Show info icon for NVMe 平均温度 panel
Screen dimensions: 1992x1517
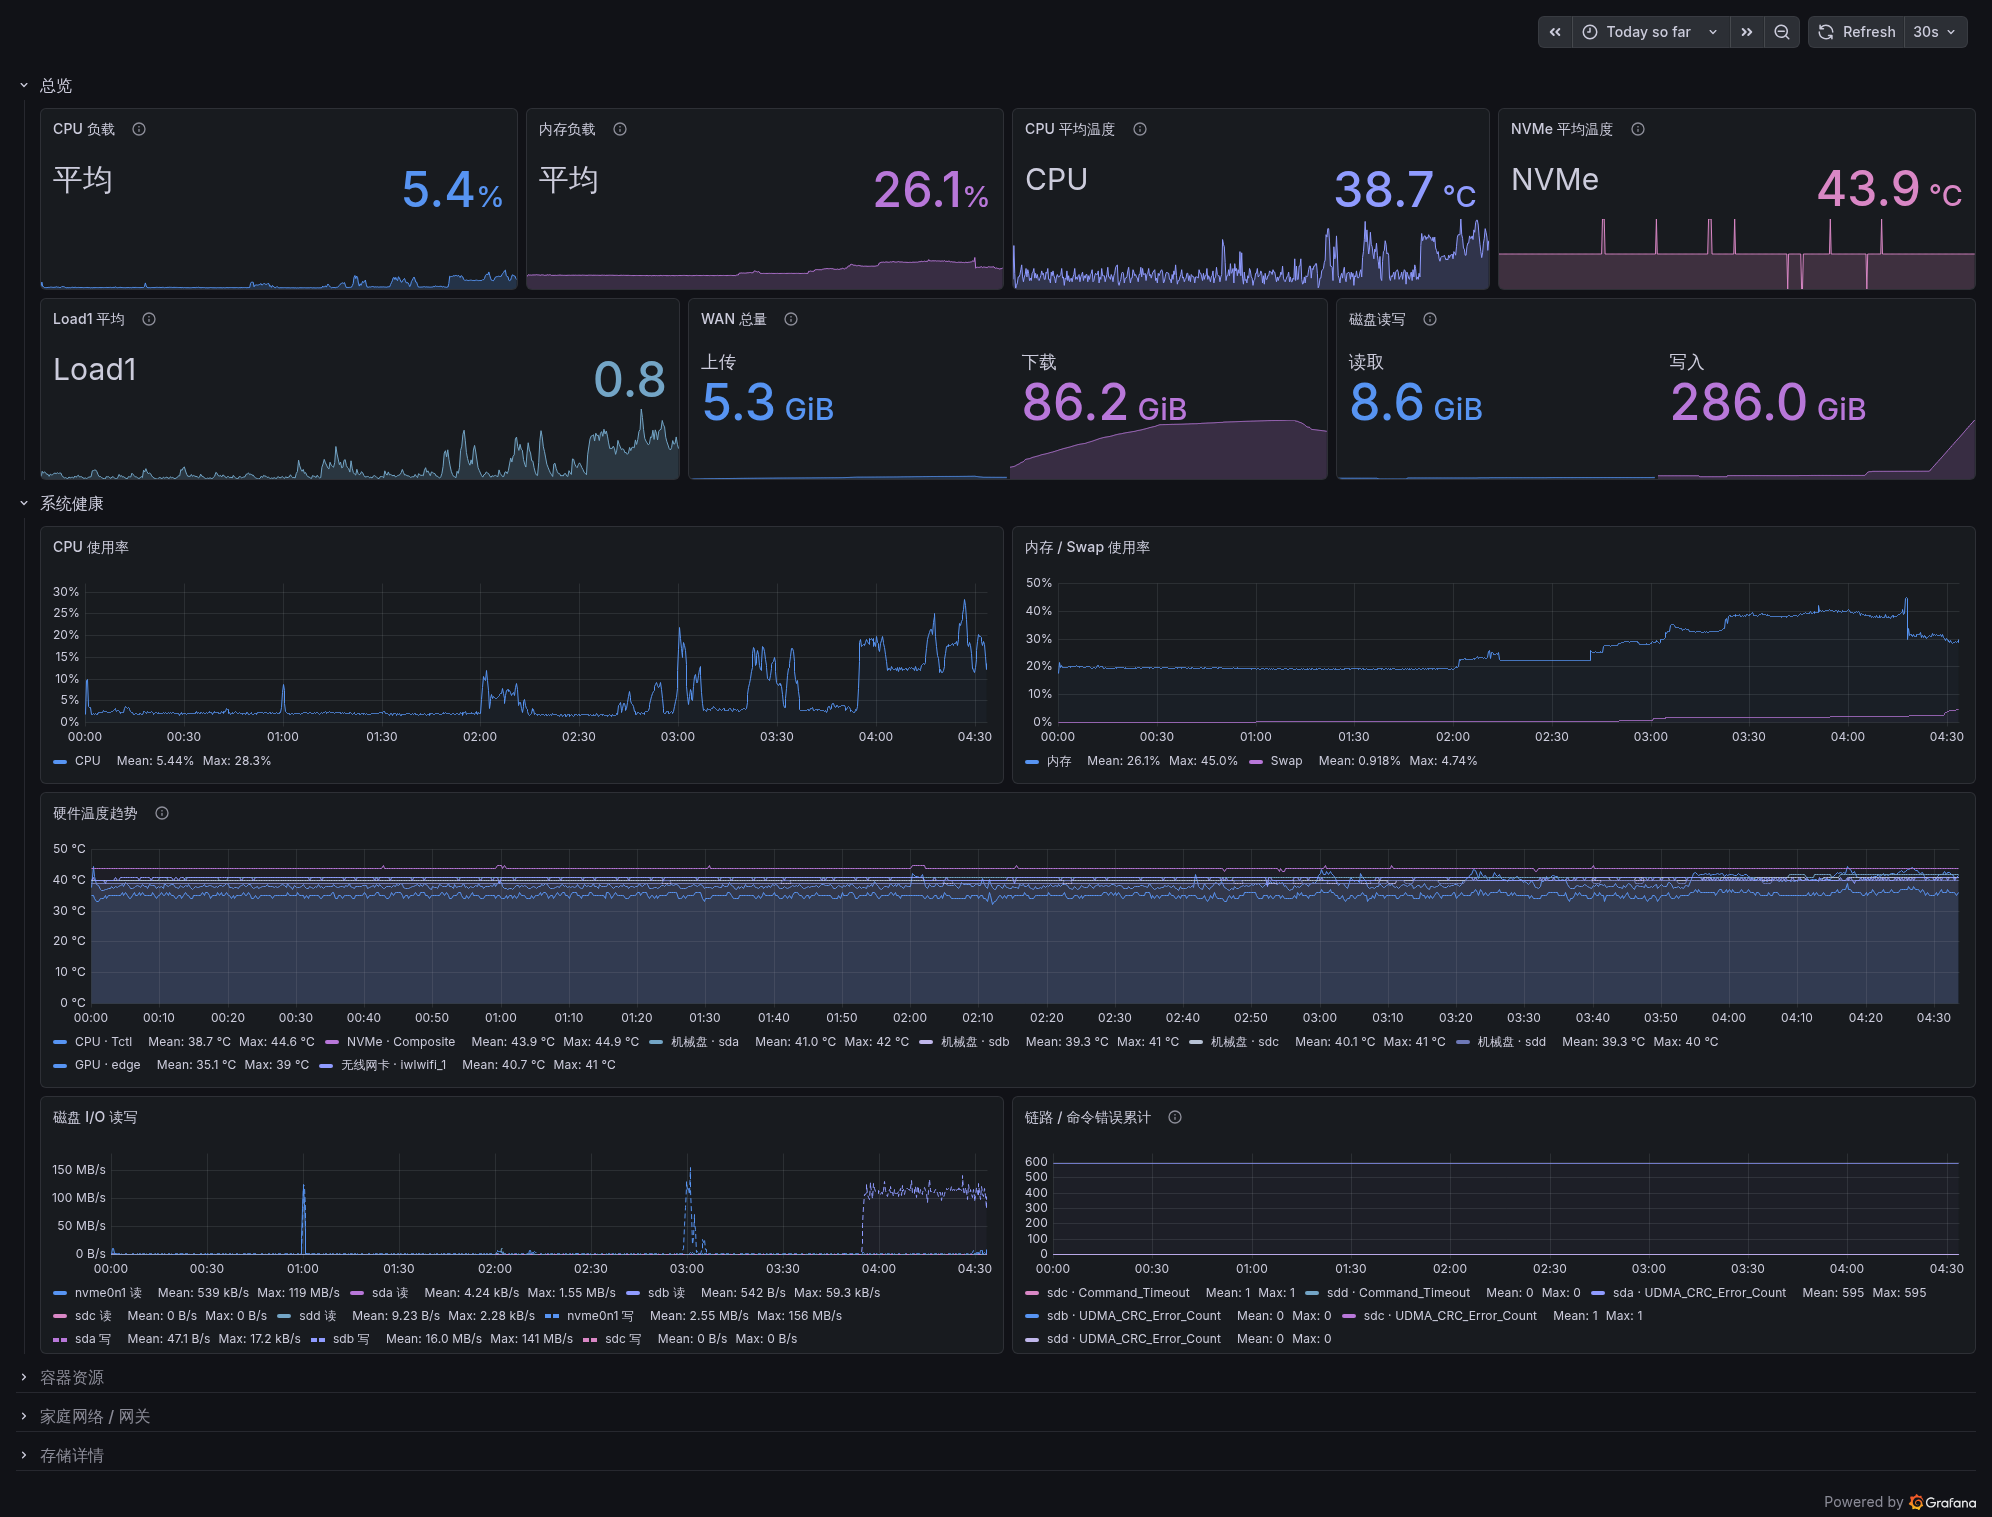point(1638,129)
